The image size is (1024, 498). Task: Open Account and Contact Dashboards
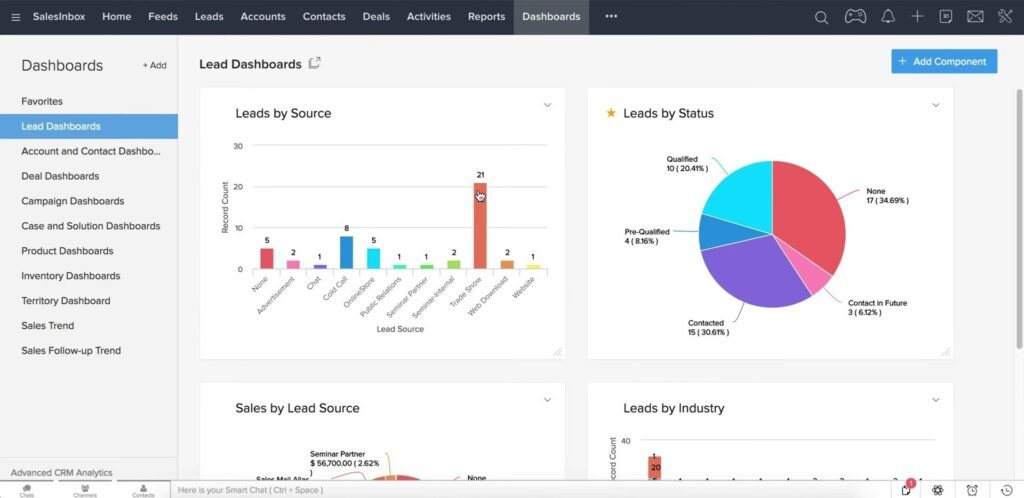coord(89,151)
